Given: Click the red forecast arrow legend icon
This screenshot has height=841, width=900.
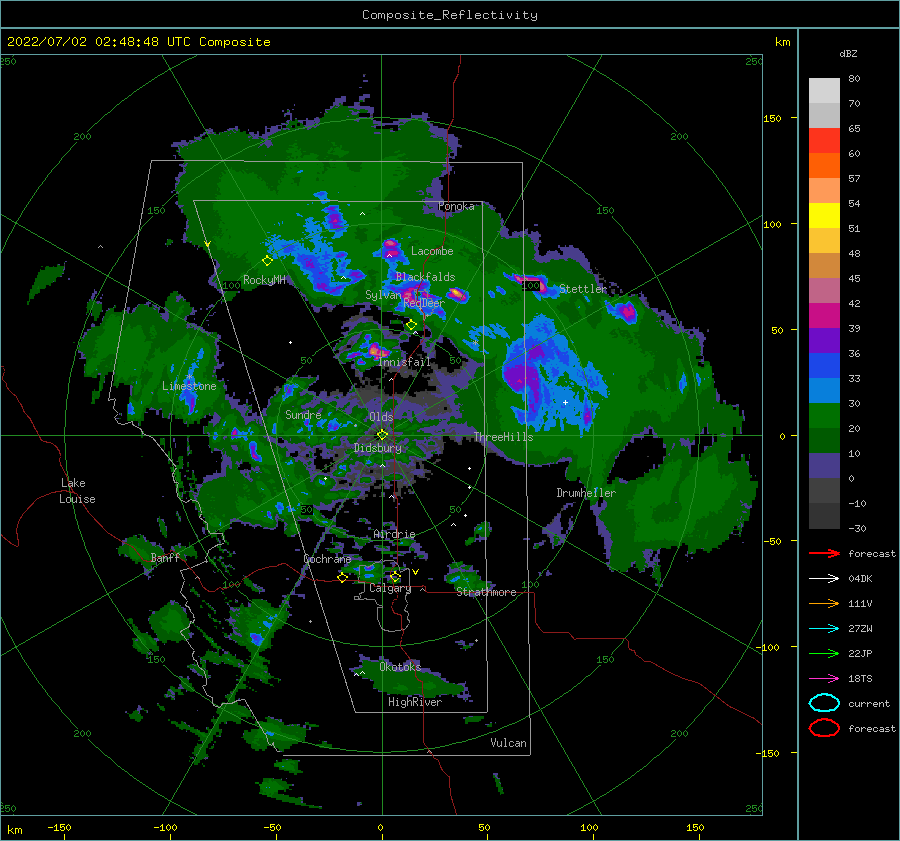Looking at the screenshot, I should coord(824,553).
